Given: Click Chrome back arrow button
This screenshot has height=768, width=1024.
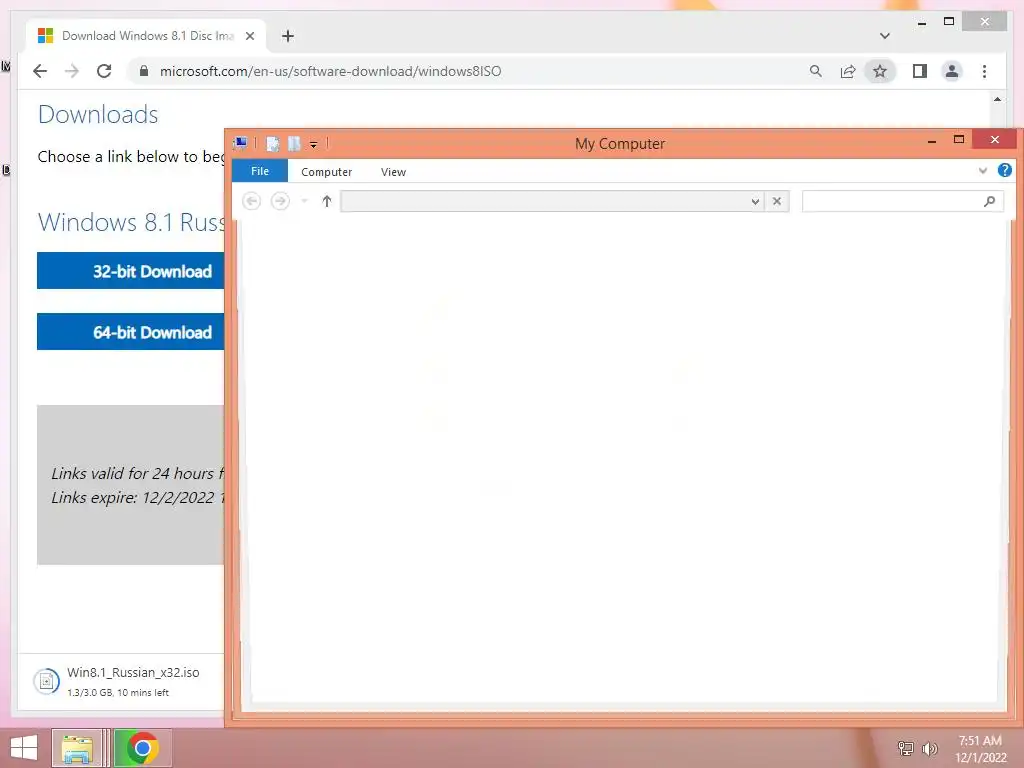Looking at the screenshot, I should coord(40,71).
